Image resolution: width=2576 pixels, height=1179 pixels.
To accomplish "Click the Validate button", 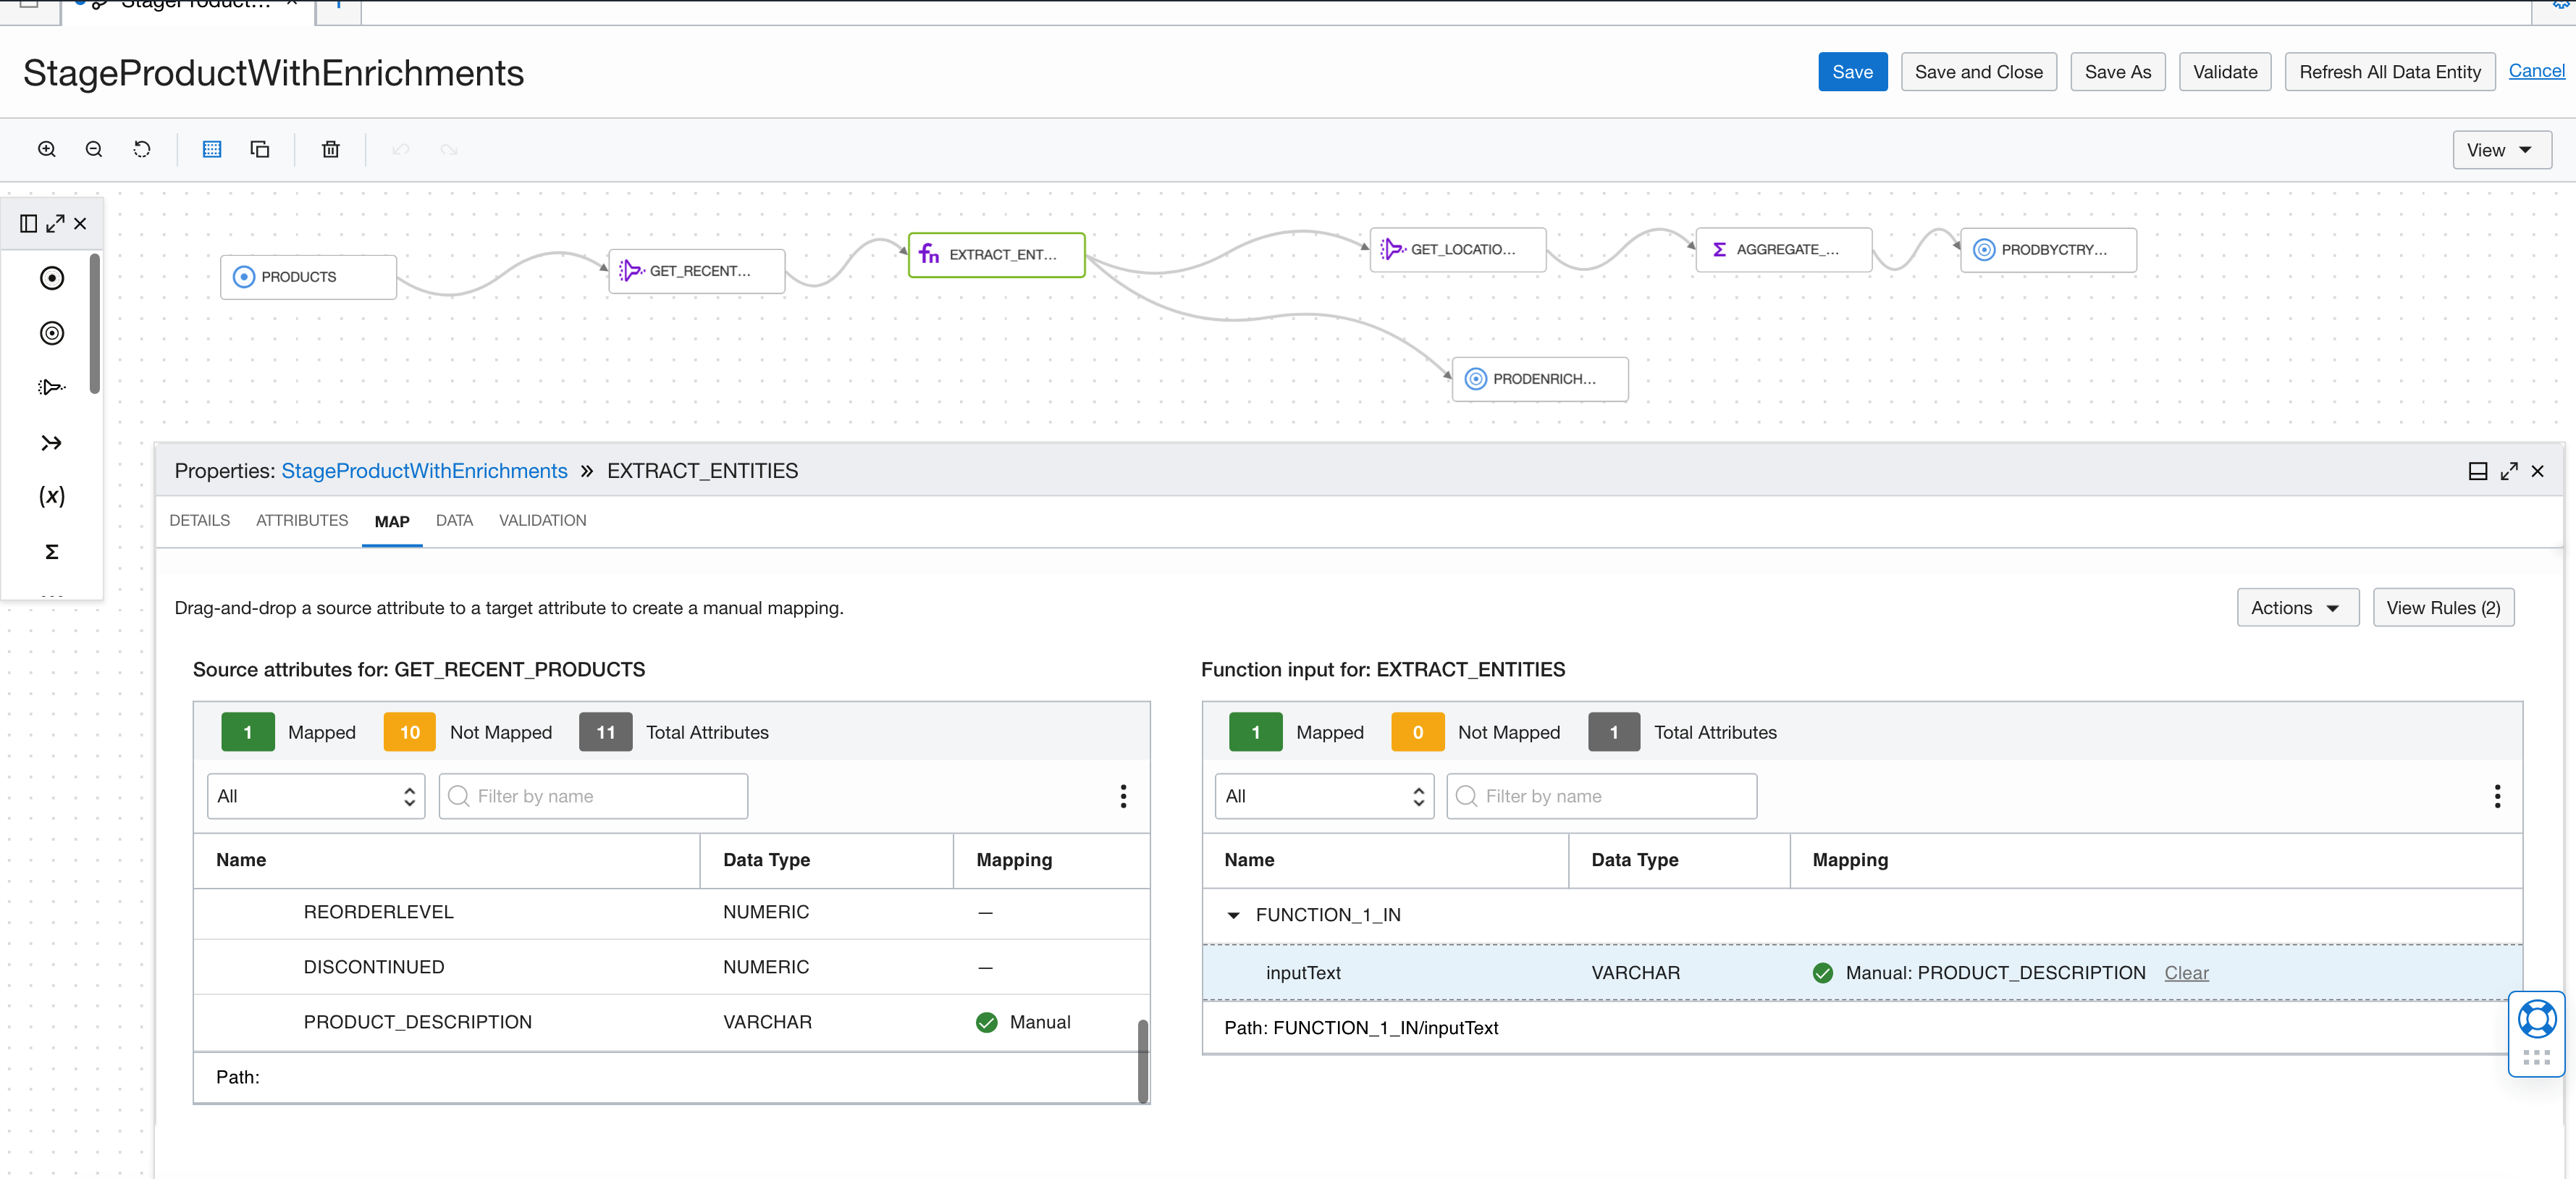I will tap(2224, 71).
